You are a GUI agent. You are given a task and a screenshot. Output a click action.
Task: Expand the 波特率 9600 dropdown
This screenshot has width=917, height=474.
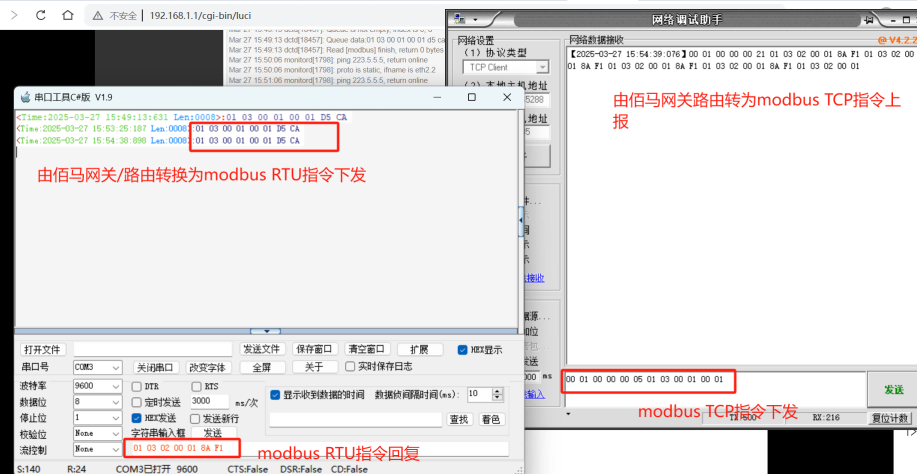pyautogui.click(x=114, y=385)
